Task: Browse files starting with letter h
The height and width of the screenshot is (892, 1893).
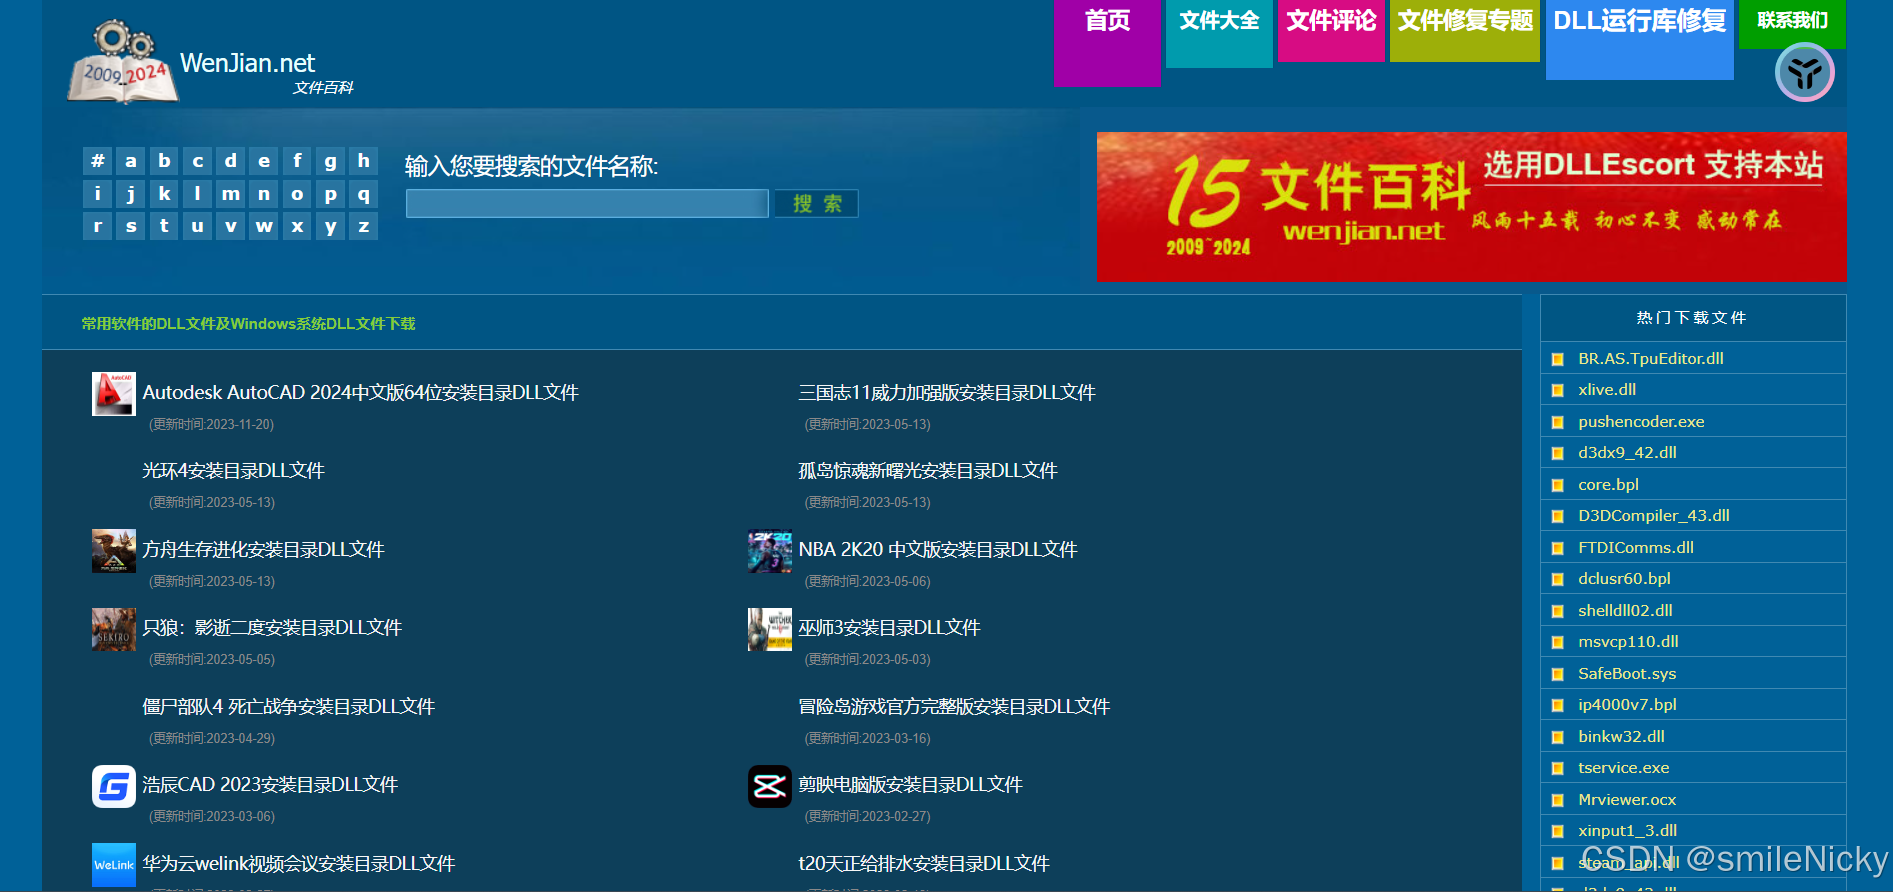Action: pos(363,161)
